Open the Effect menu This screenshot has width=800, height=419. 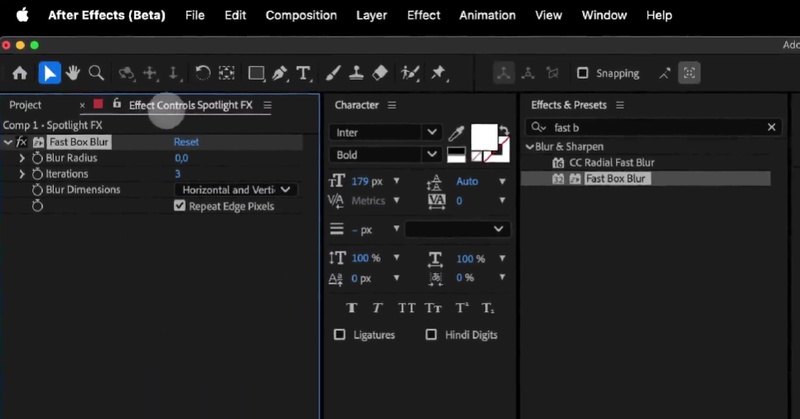point(423,15)
